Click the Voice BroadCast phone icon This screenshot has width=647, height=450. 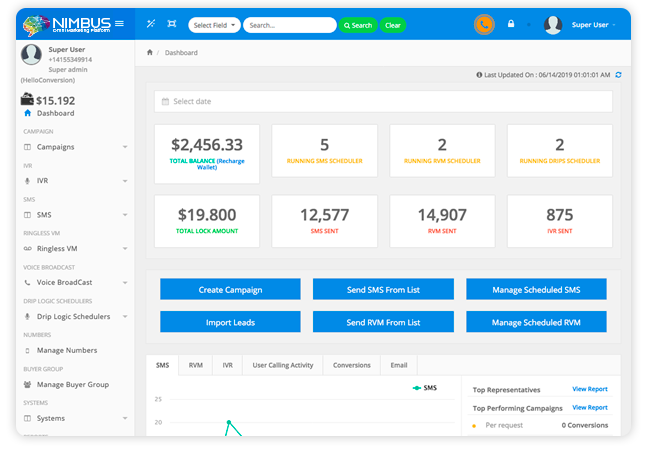(x=28, y=283)
